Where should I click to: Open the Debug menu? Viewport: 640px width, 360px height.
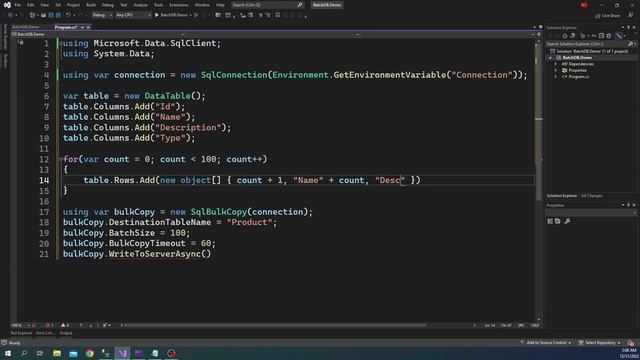click(108, 5)
